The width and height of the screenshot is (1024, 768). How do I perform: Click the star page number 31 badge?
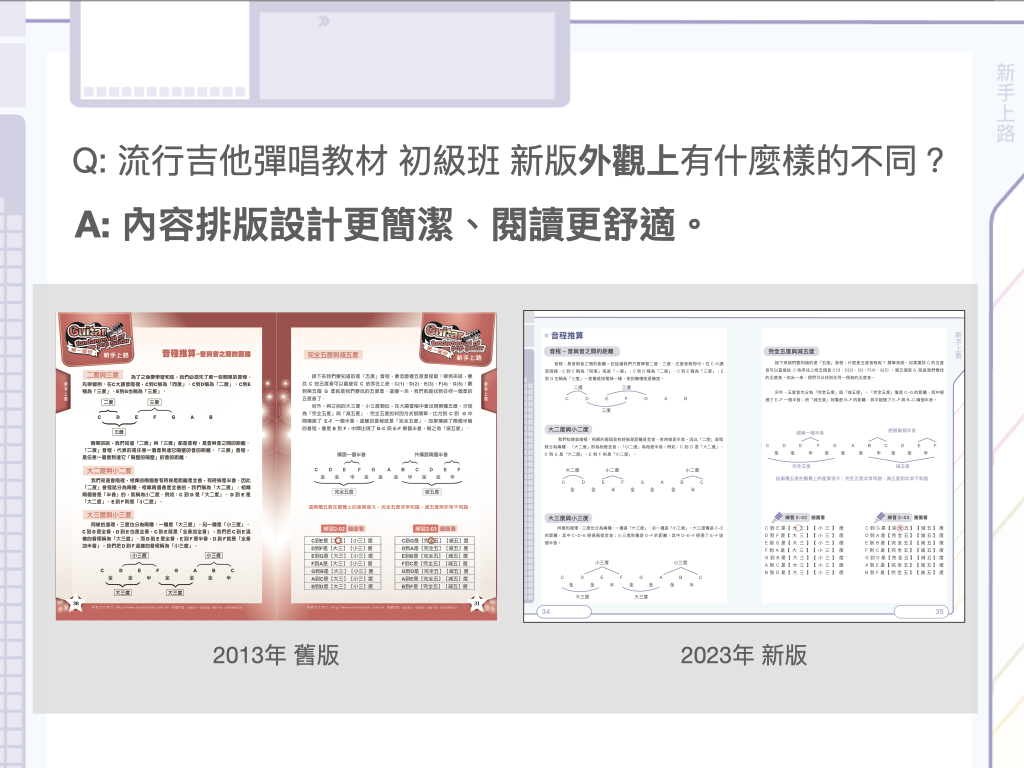477,603
